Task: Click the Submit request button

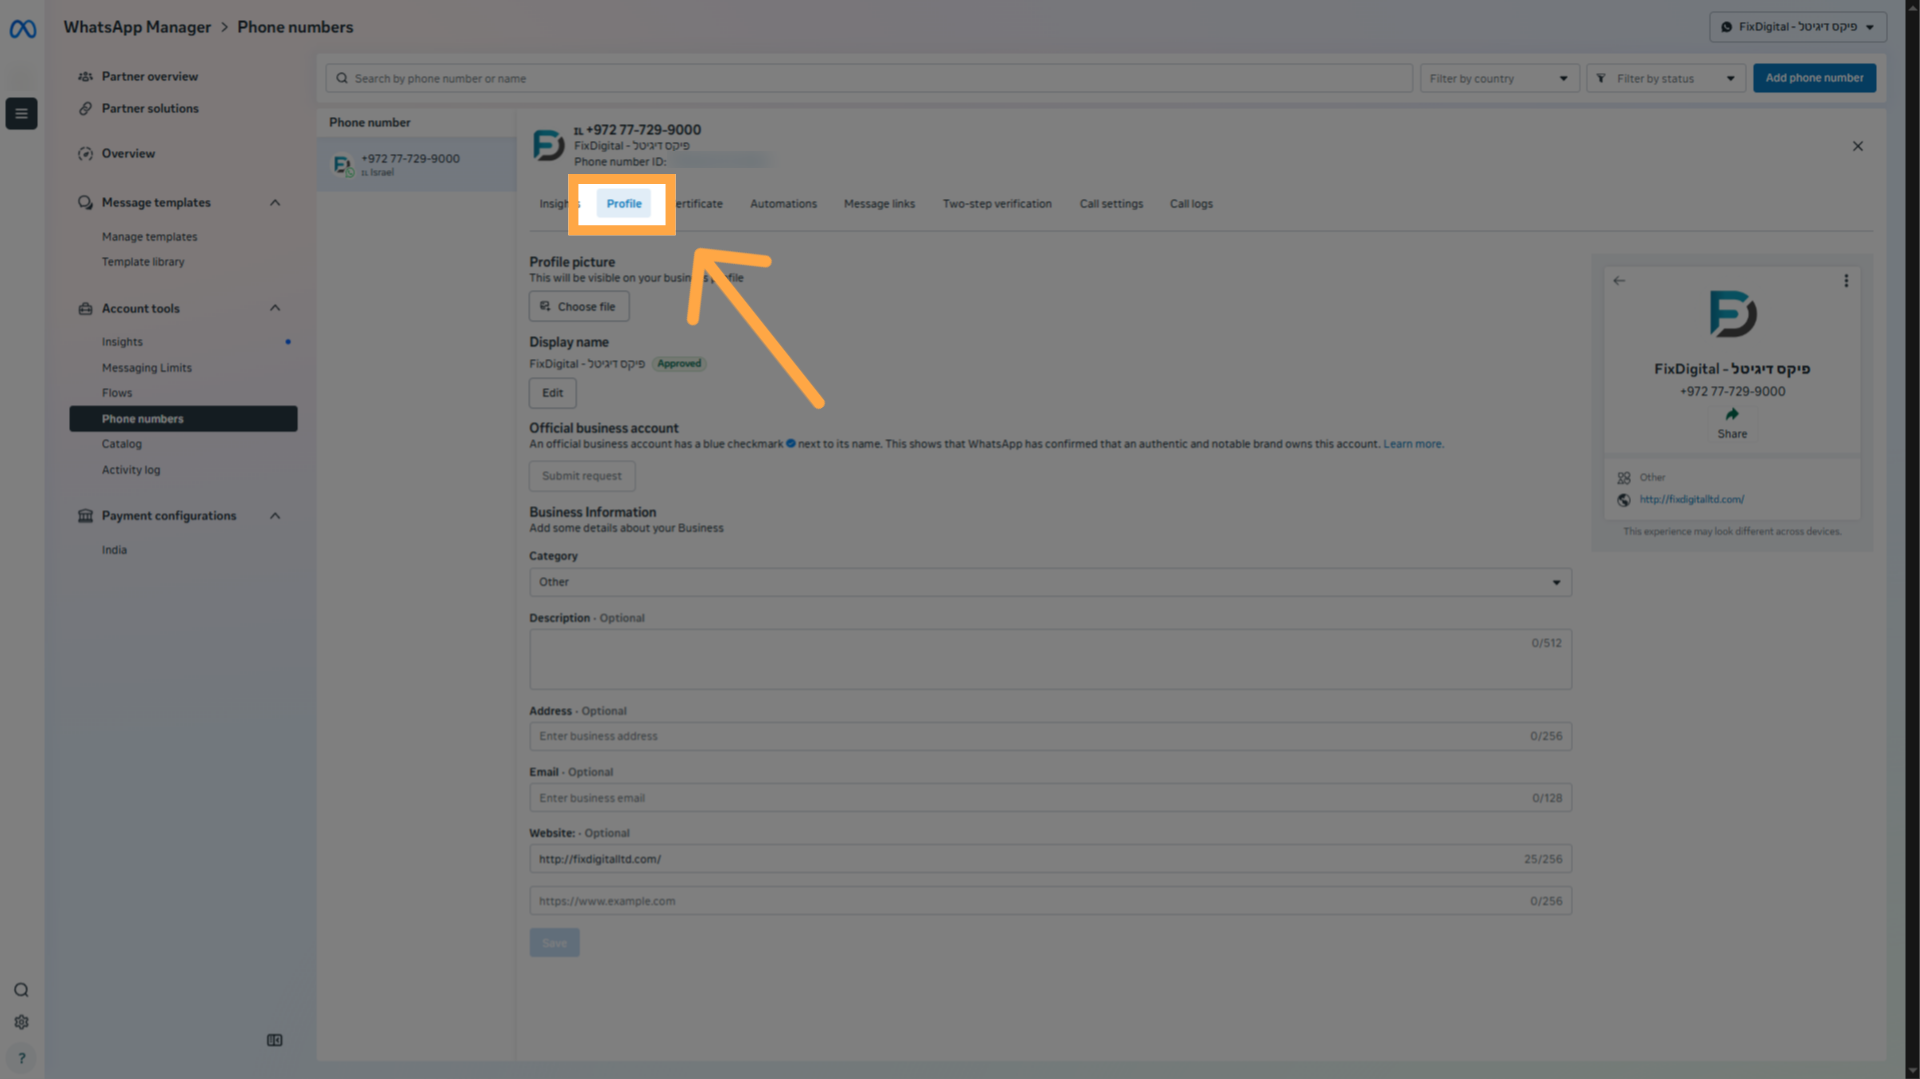Action: click(x=582, y=476)
